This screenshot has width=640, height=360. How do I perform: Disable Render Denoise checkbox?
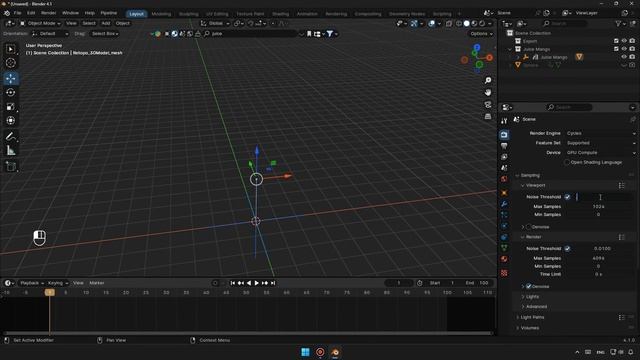click(529, 287)
